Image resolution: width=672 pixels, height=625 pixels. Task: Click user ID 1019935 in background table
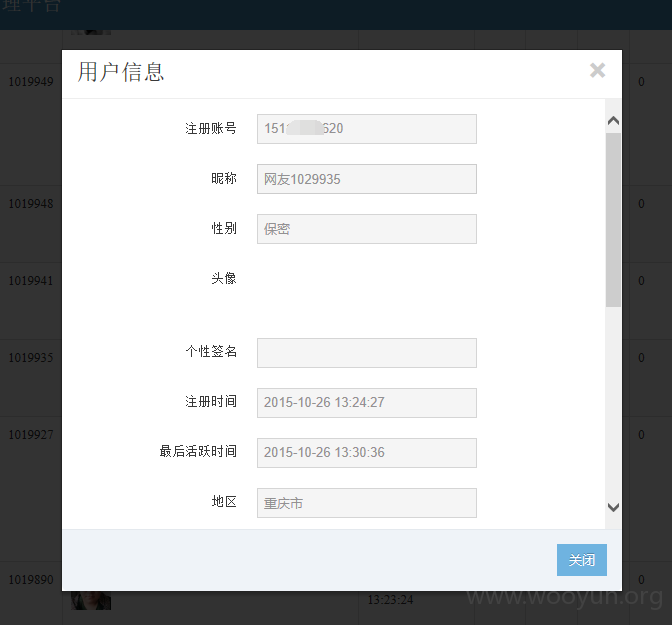click(31, 358)
